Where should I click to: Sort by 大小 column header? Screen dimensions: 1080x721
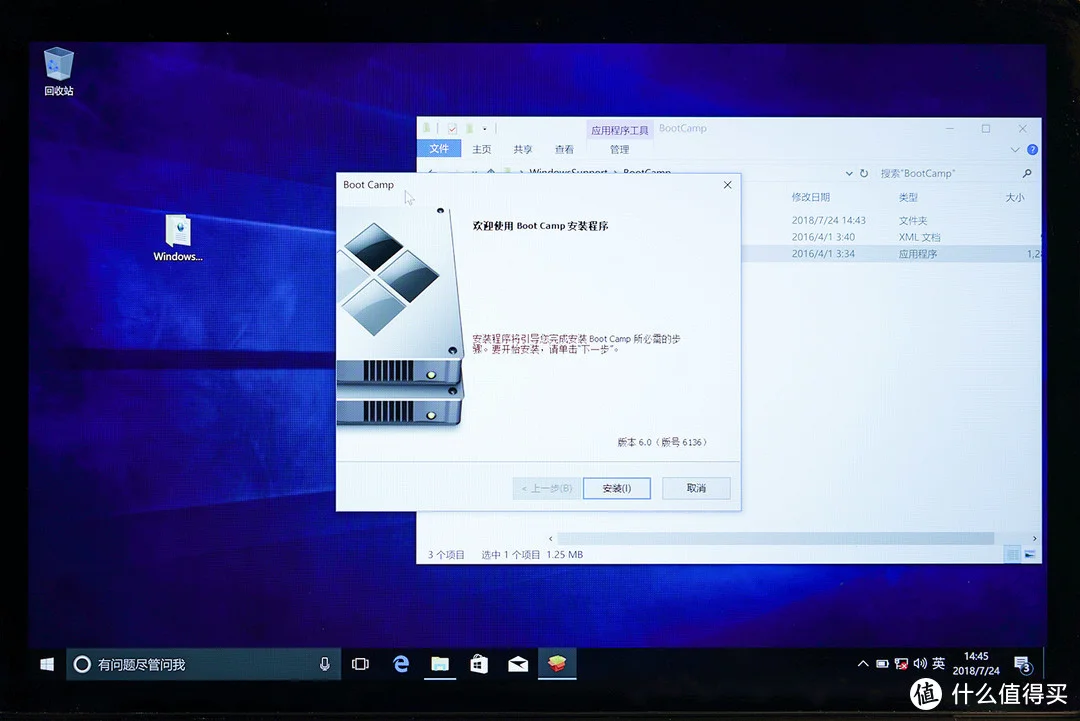coord(1015,198)
